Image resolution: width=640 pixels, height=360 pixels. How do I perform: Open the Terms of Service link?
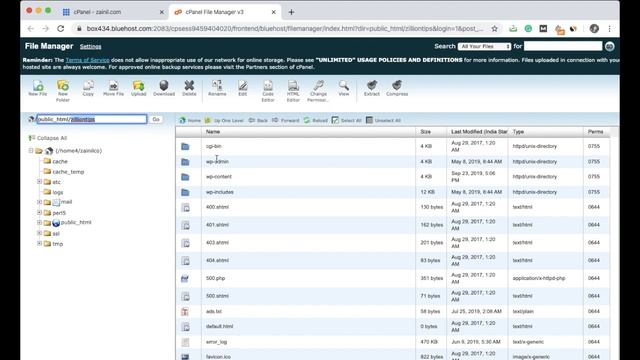(87, 60)
